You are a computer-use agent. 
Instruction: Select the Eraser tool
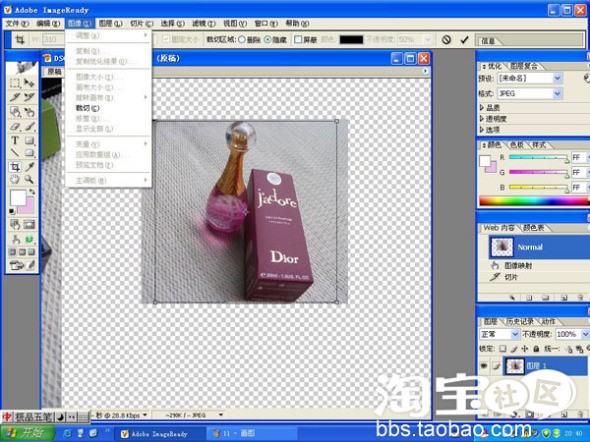coord(15,127)
